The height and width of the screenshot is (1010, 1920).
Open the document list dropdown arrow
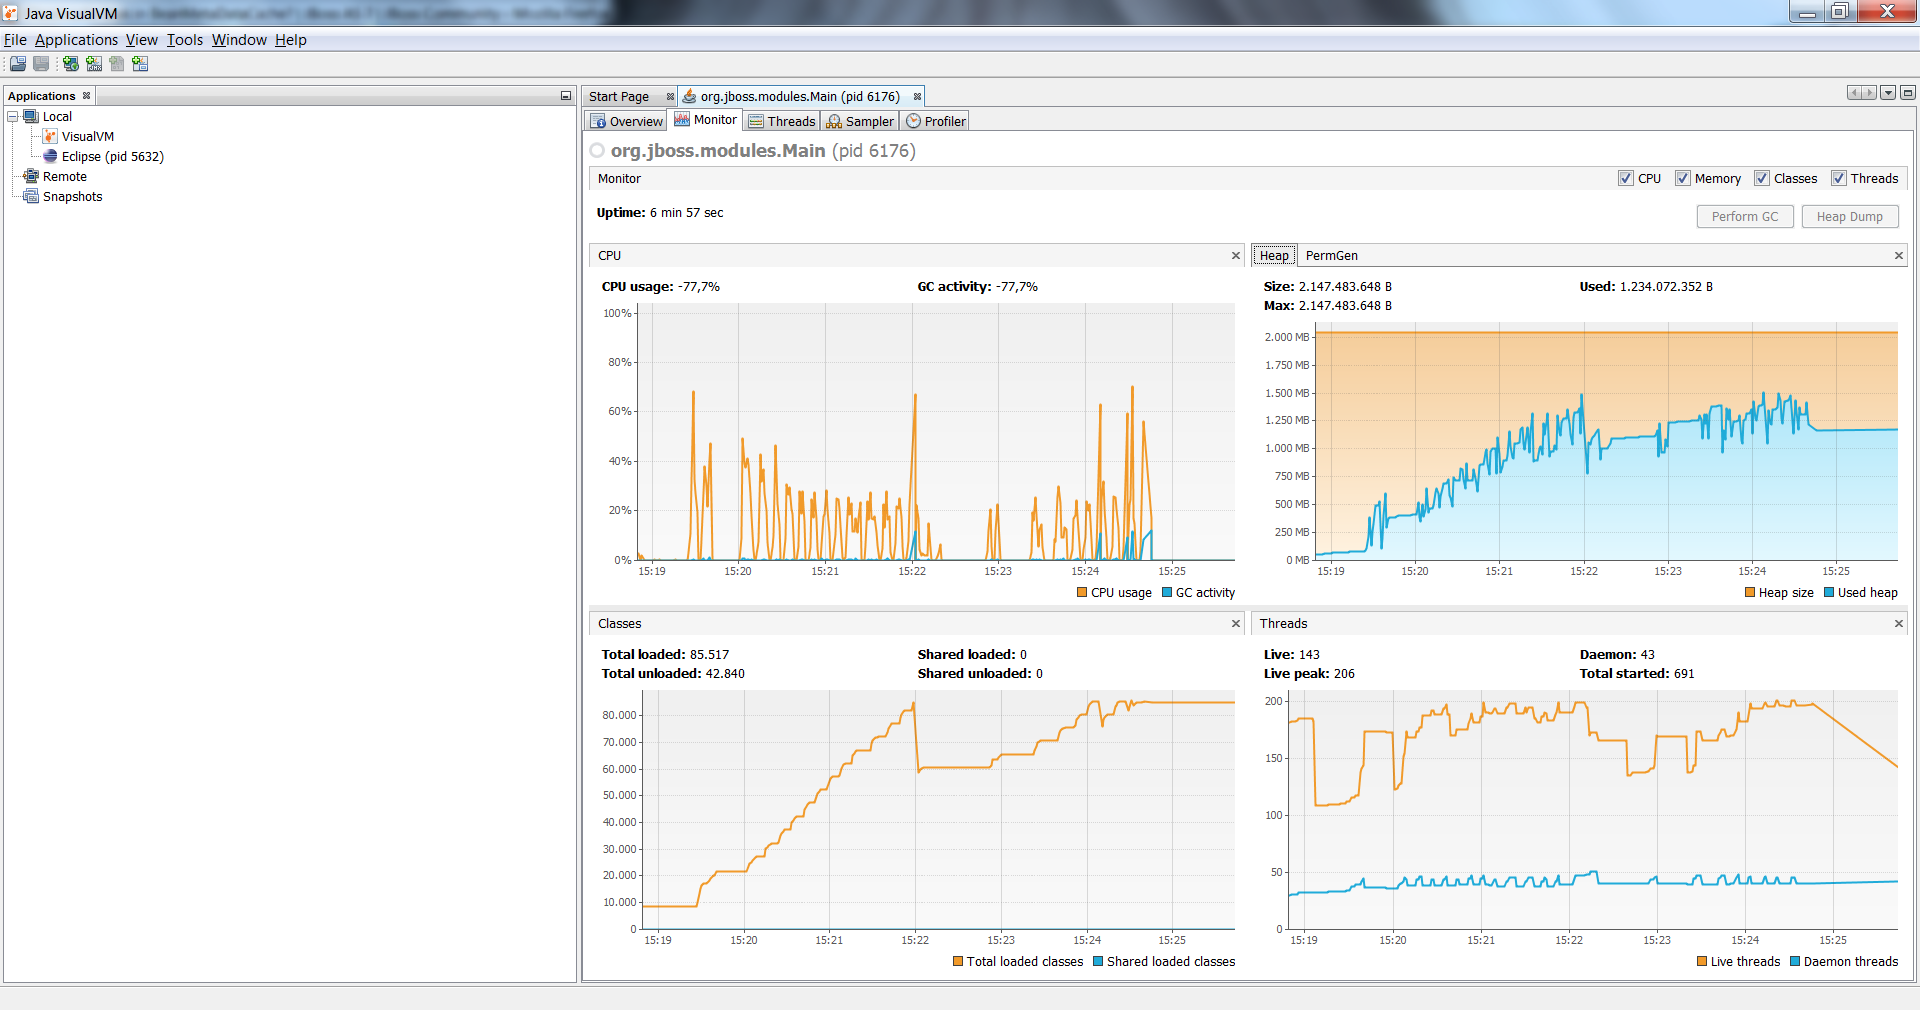1888,93
